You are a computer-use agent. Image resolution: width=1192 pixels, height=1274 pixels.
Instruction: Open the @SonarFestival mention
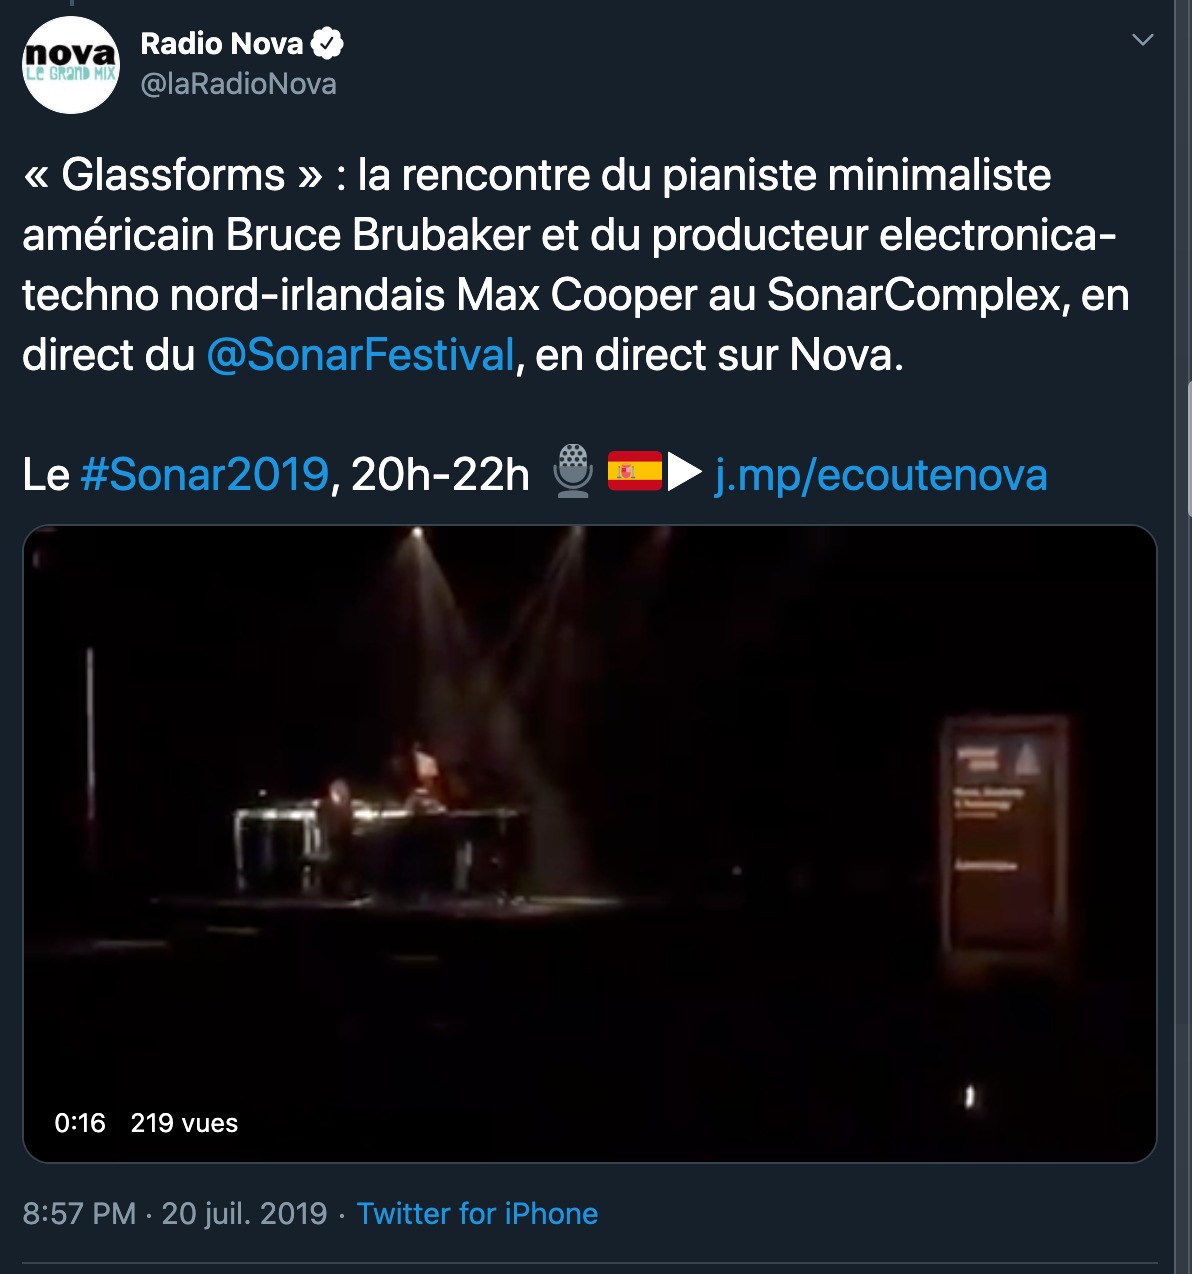click(360, 355)
